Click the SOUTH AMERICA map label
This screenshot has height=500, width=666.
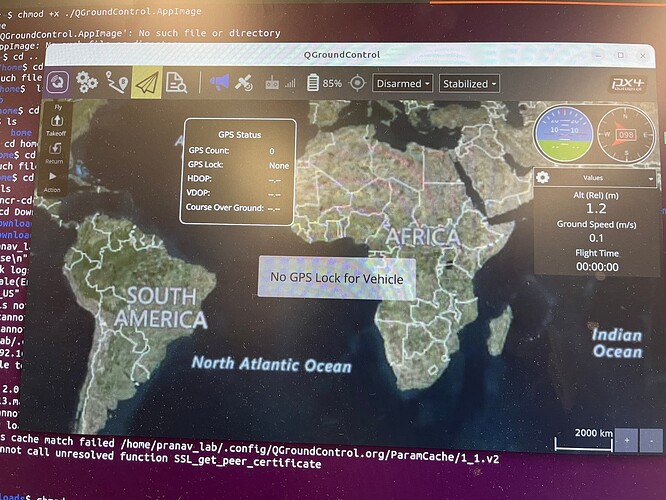[161, 308]
